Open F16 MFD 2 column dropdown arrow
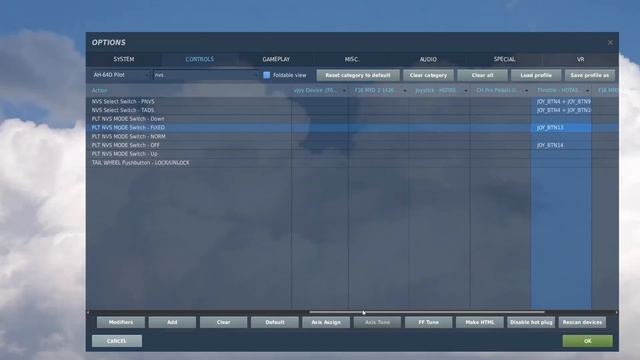Screen dimensions: 640x360 (x=404, y=91)
